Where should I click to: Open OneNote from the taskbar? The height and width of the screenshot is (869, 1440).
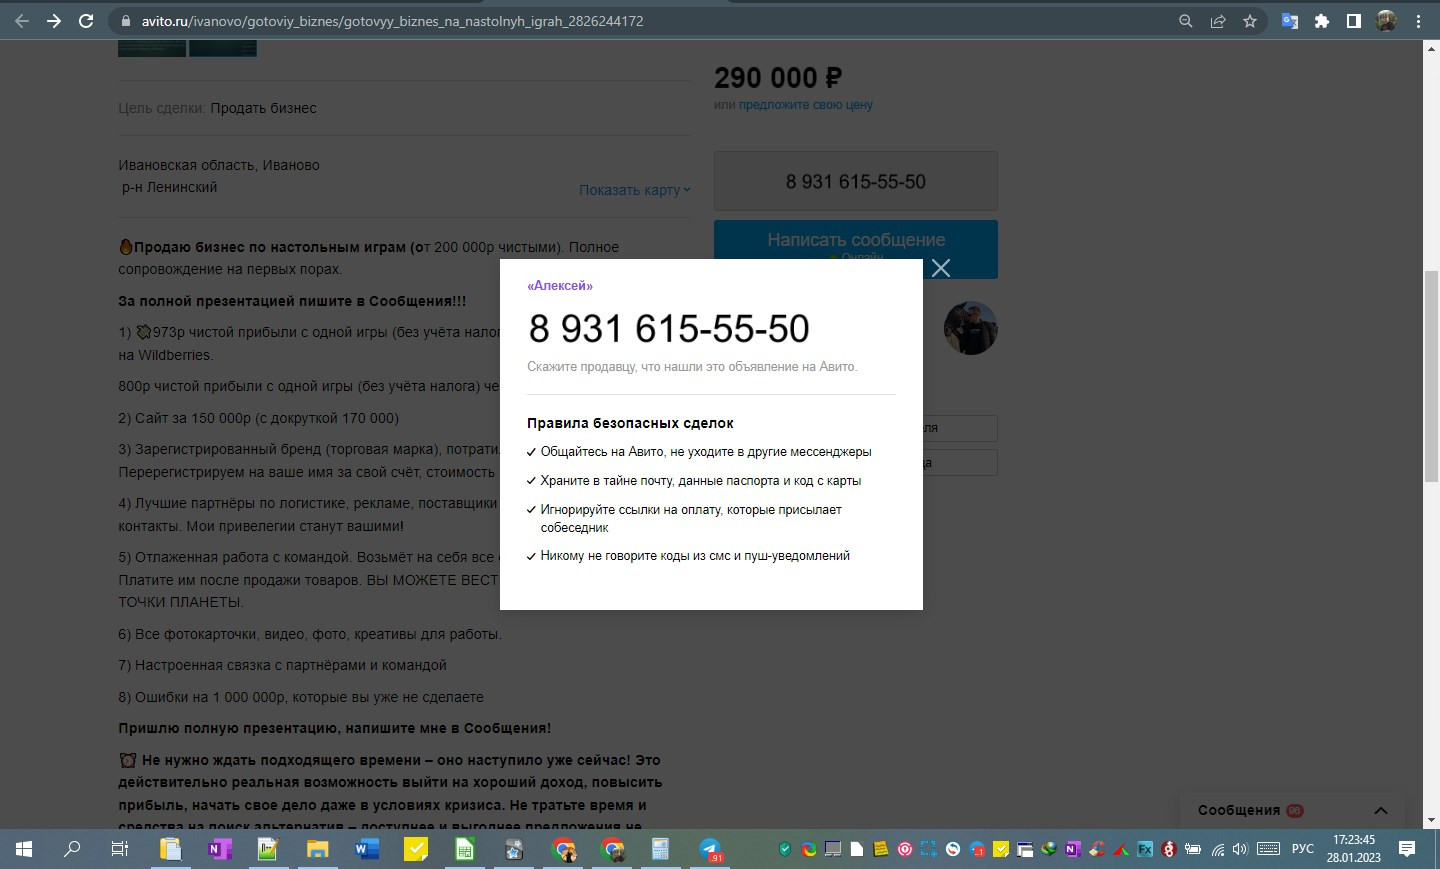tap(219, 849)
